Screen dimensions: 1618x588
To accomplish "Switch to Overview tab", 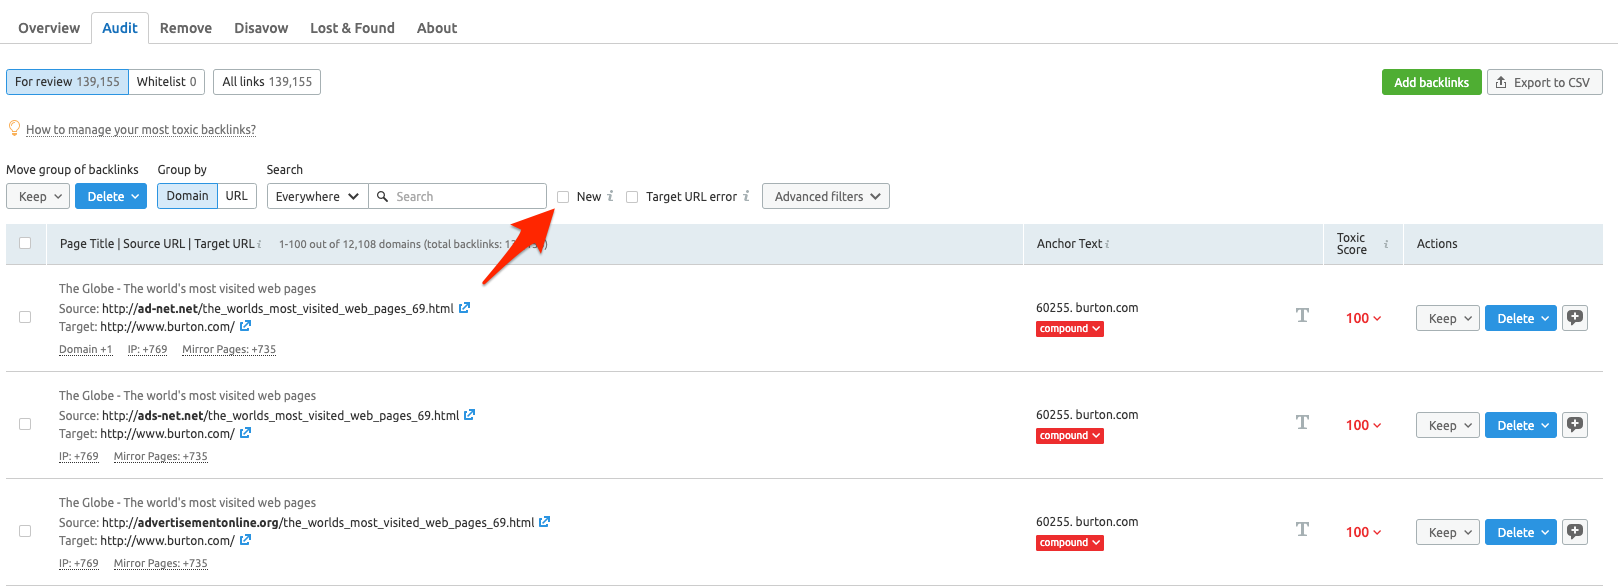I will coord(49,28).
